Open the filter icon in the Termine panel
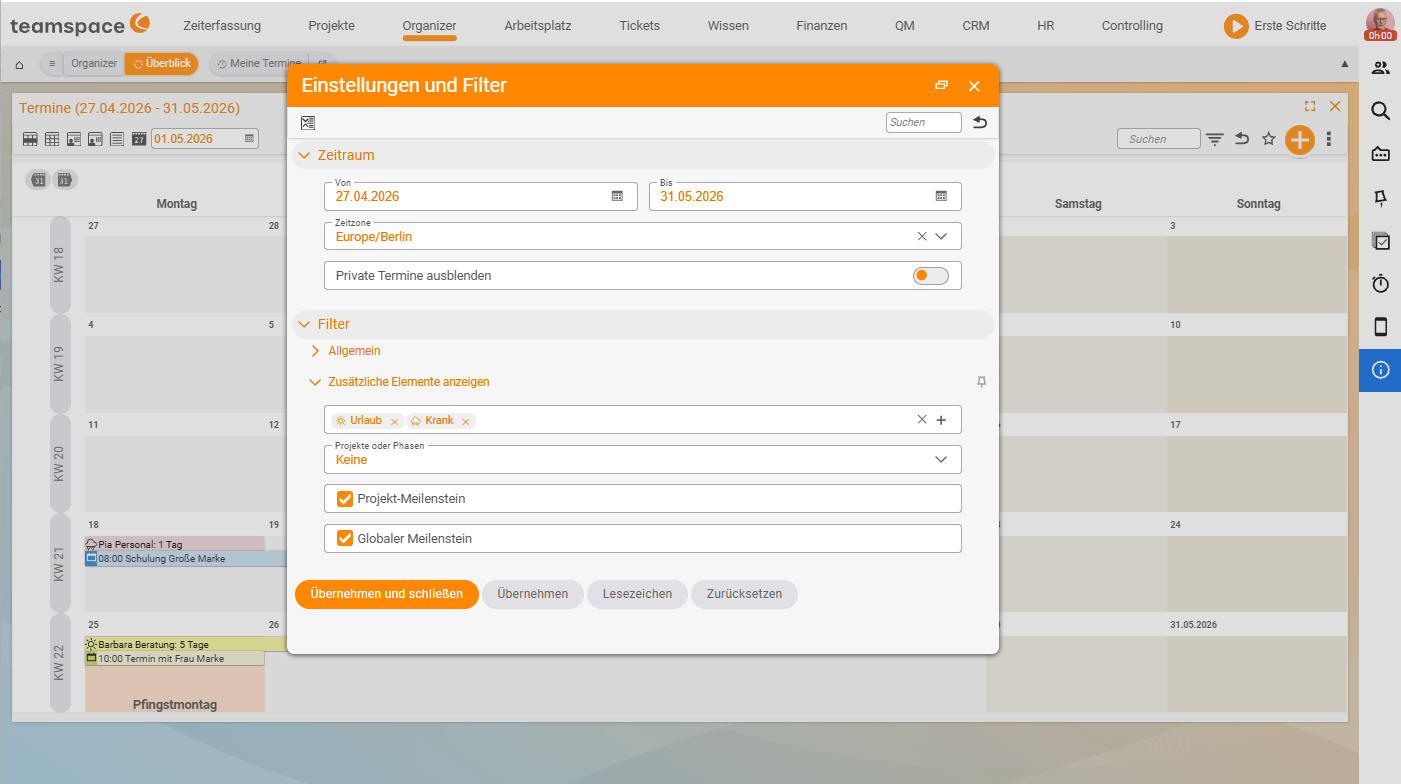This screenshot has width=1401, height=784. coord(1215,139)
